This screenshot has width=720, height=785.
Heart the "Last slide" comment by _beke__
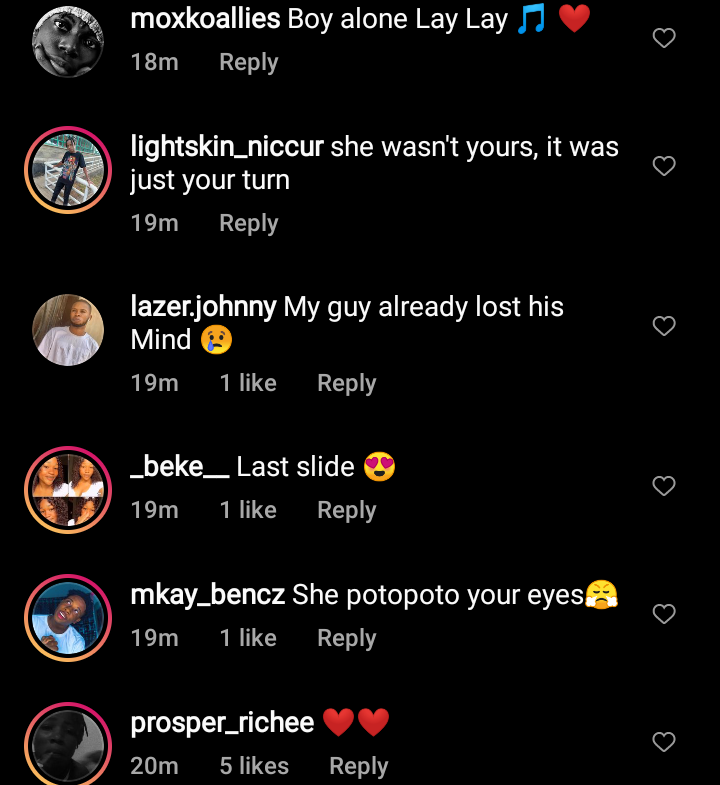[664, 486]
